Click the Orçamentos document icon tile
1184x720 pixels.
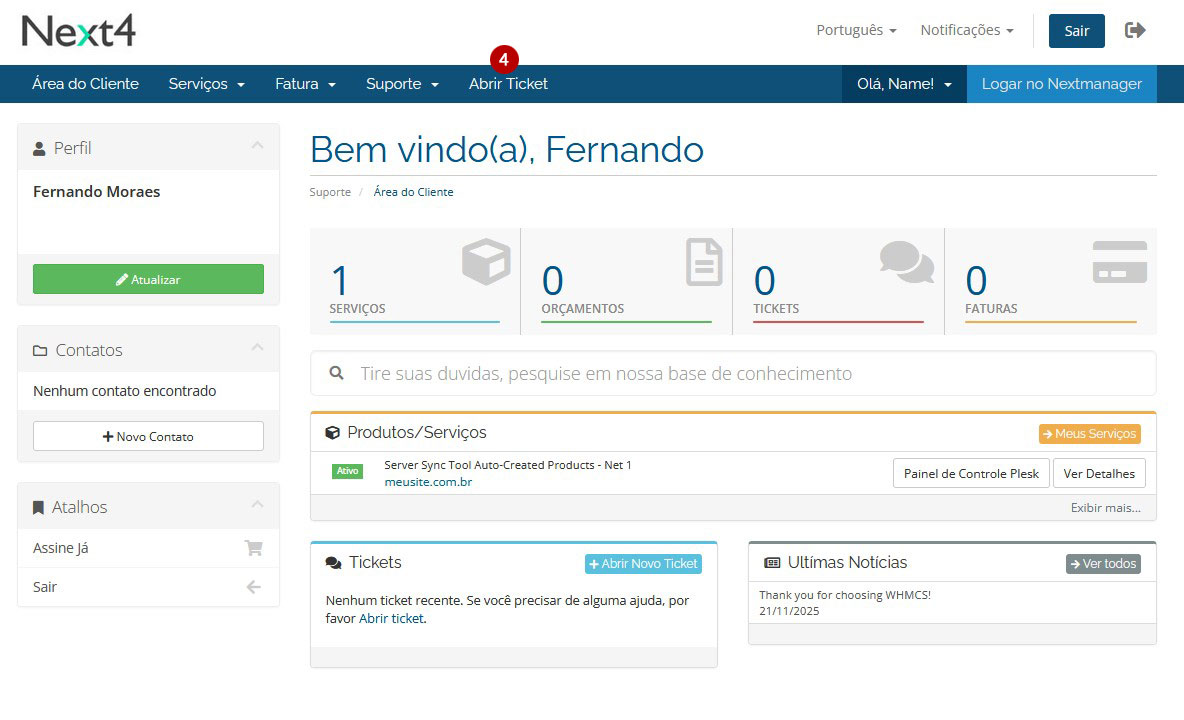click(704, 262)
